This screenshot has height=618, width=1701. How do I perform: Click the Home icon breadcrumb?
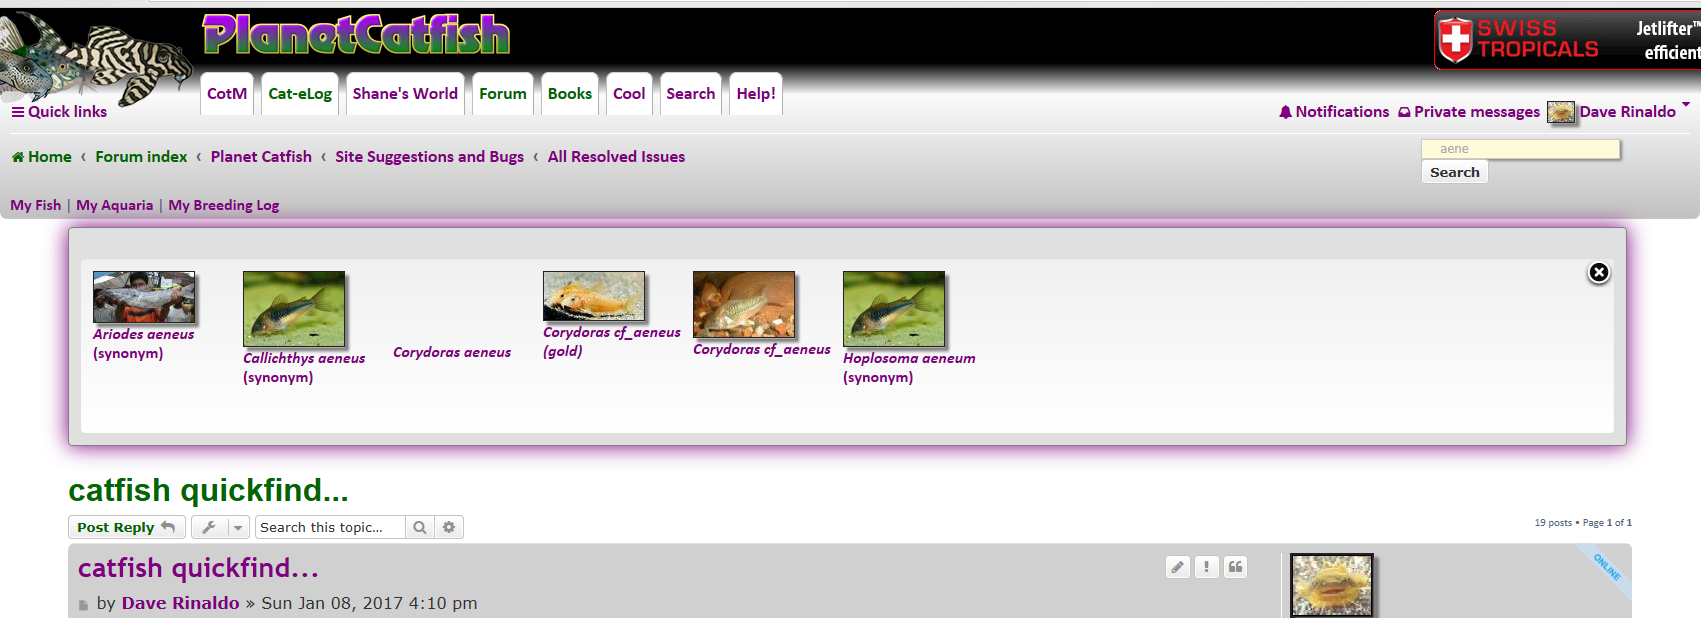point(41,157)
